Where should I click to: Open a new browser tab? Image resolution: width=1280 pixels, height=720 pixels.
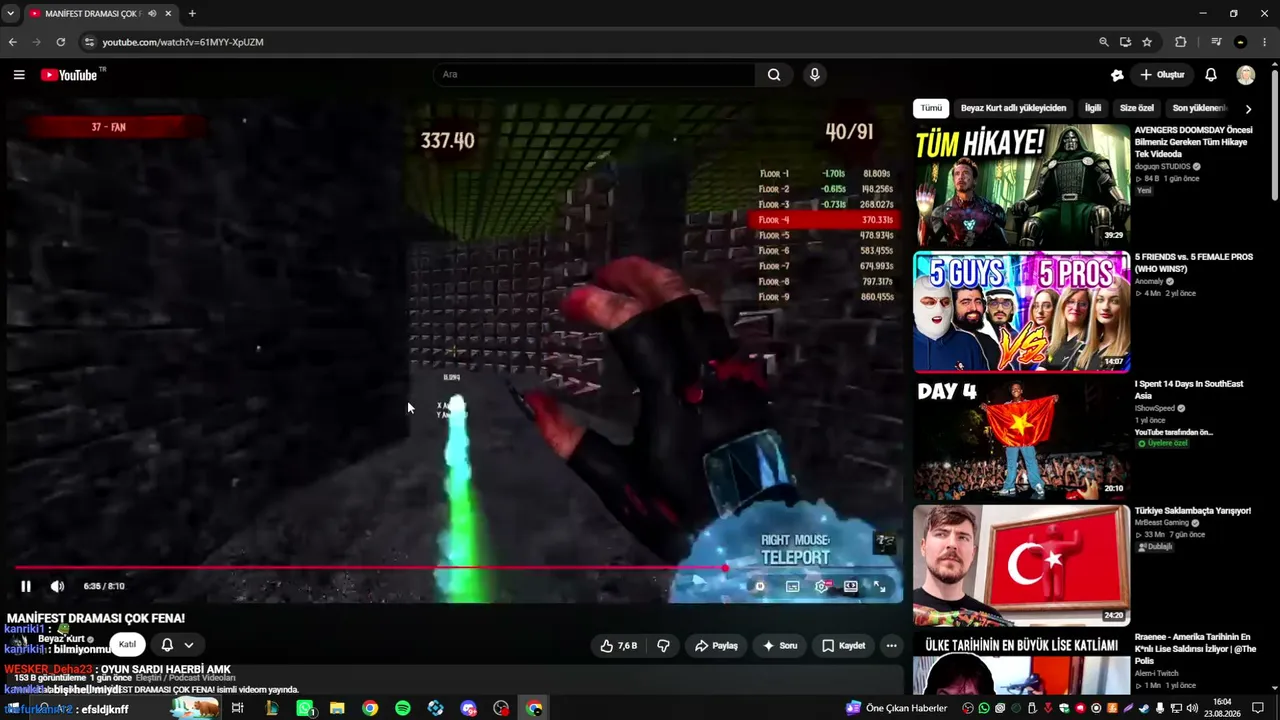point(192,14)
